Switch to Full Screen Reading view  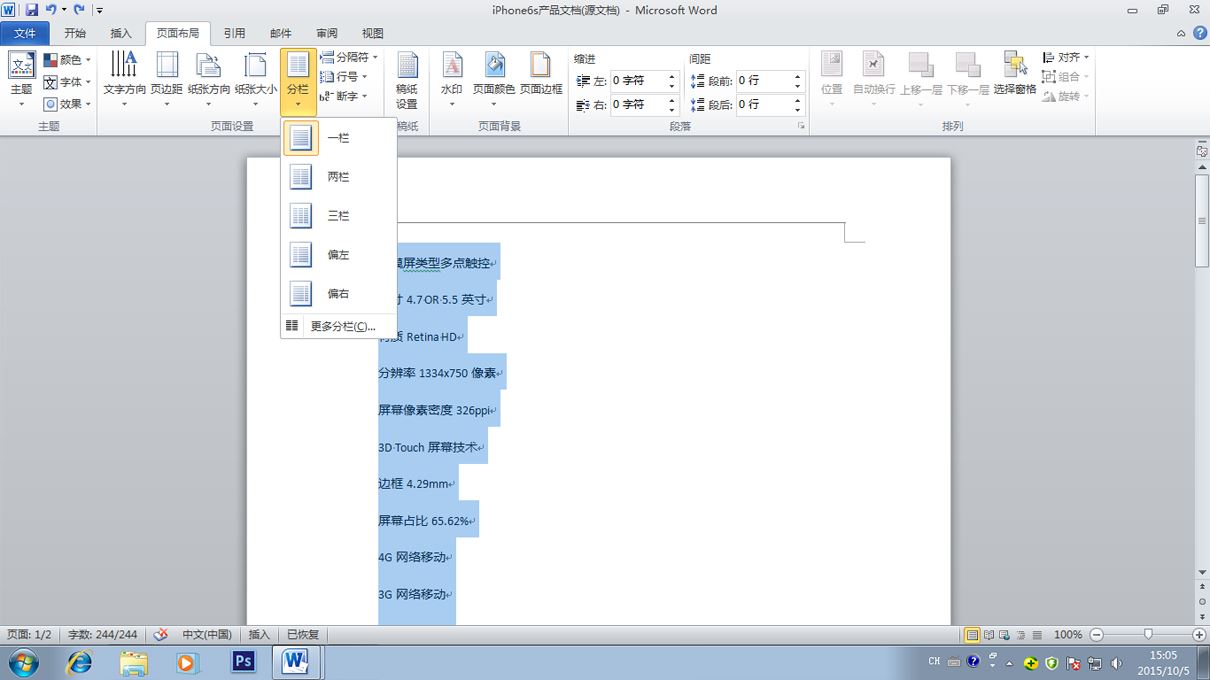tap(989, 635)
